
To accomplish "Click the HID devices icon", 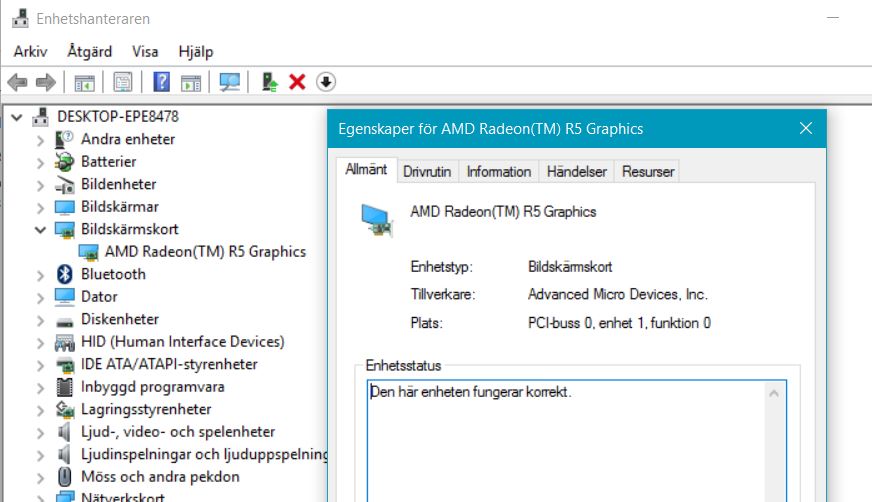I will pyautogui.click(x=65, y=342).
